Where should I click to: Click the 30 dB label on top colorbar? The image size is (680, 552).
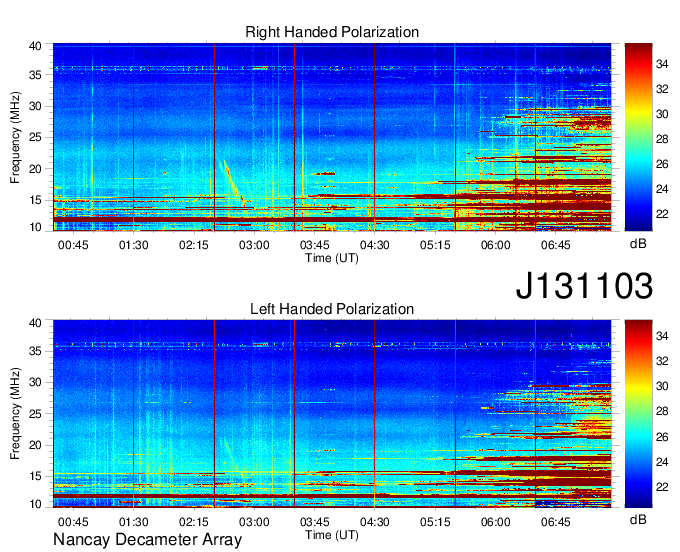[662, 114]
